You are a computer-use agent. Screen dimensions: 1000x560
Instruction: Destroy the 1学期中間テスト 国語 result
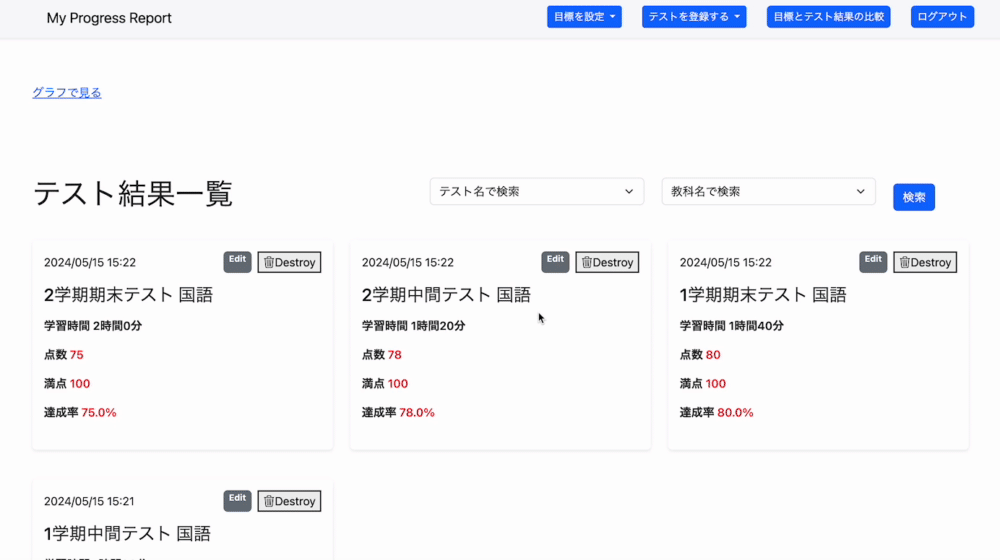(x=290, y=501)
